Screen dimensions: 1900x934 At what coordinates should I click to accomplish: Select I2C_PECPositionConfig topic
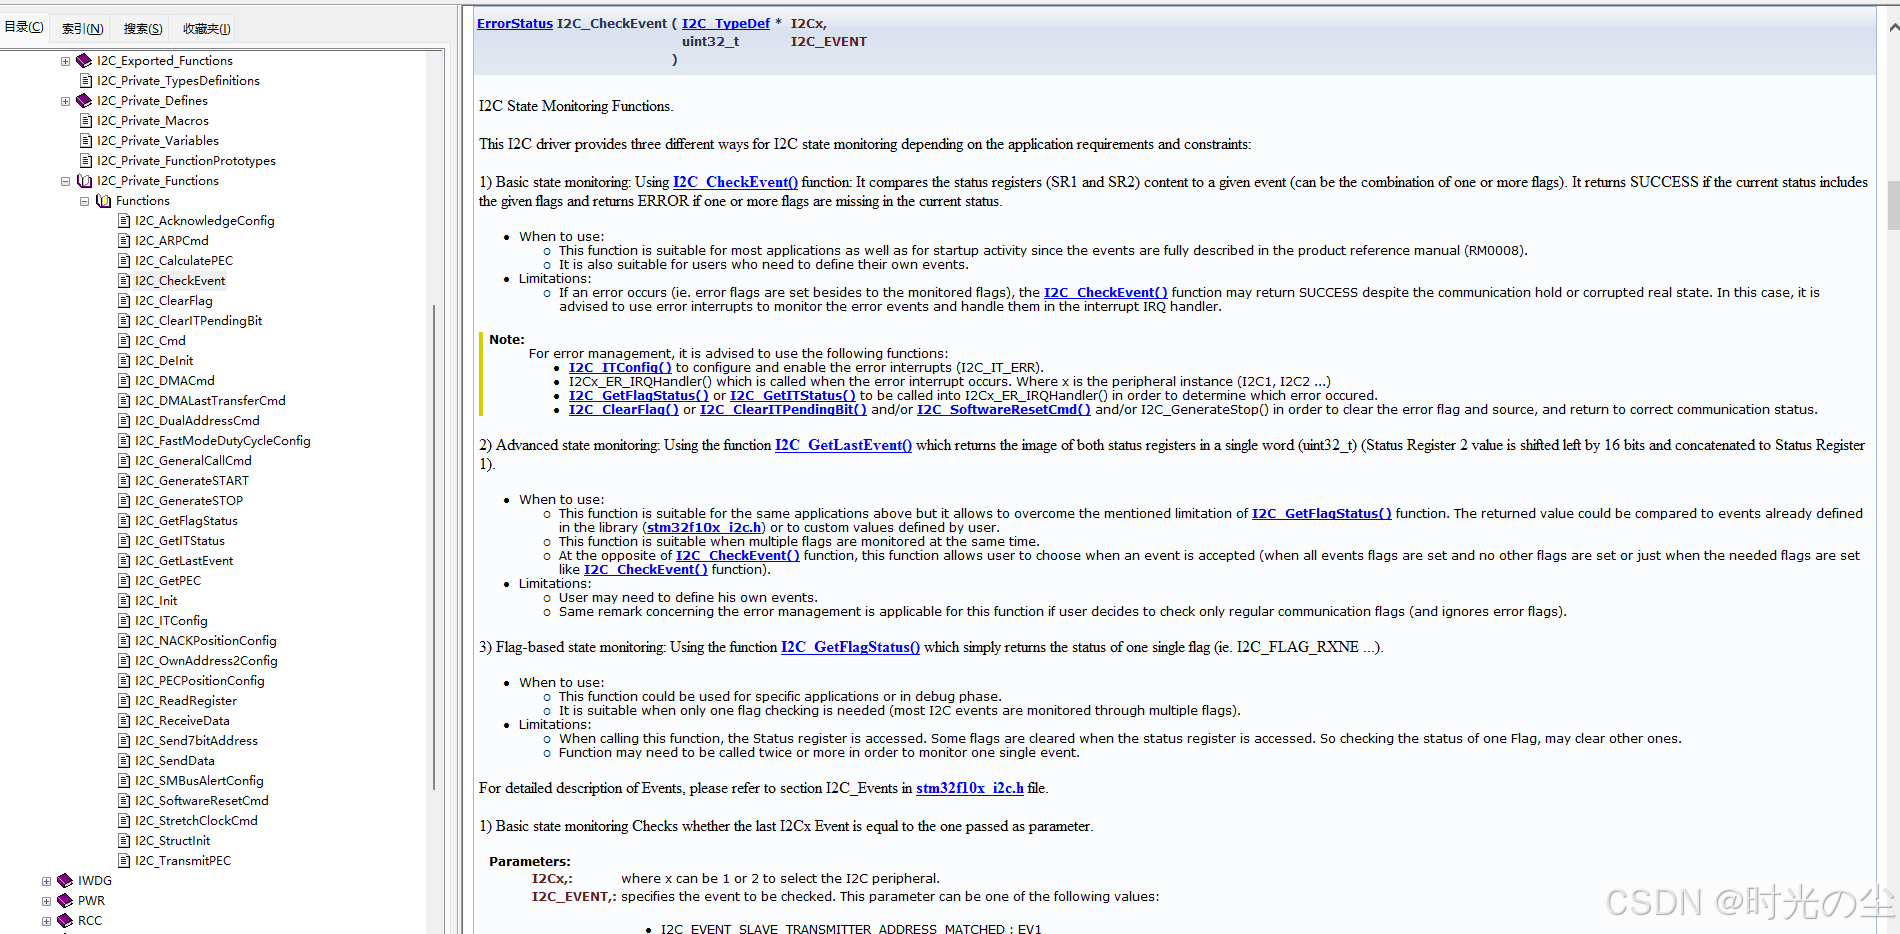point(200,681)
